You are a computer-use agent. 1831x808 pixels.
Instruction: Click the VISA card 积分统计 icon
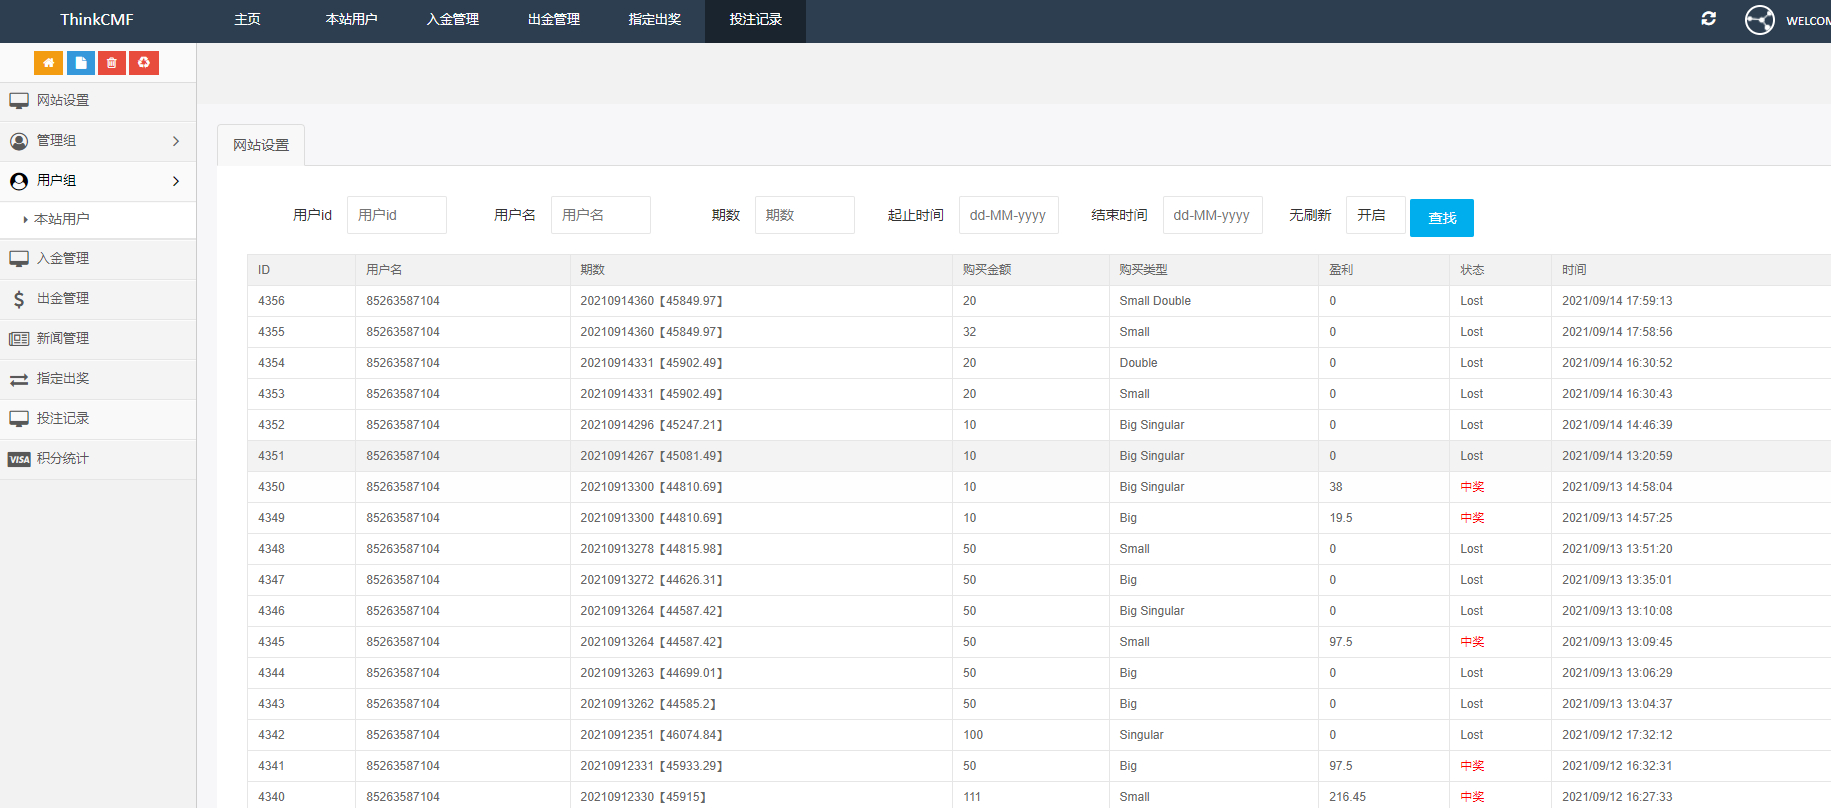[19, 459]
